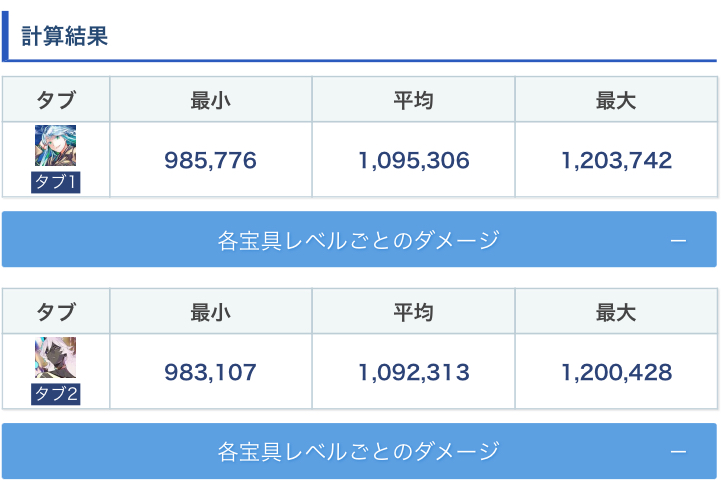Viewport: 727px width, 504px height.
Task: Collapse damage section via minus icon under Tab 1
Action: (678, 240)
